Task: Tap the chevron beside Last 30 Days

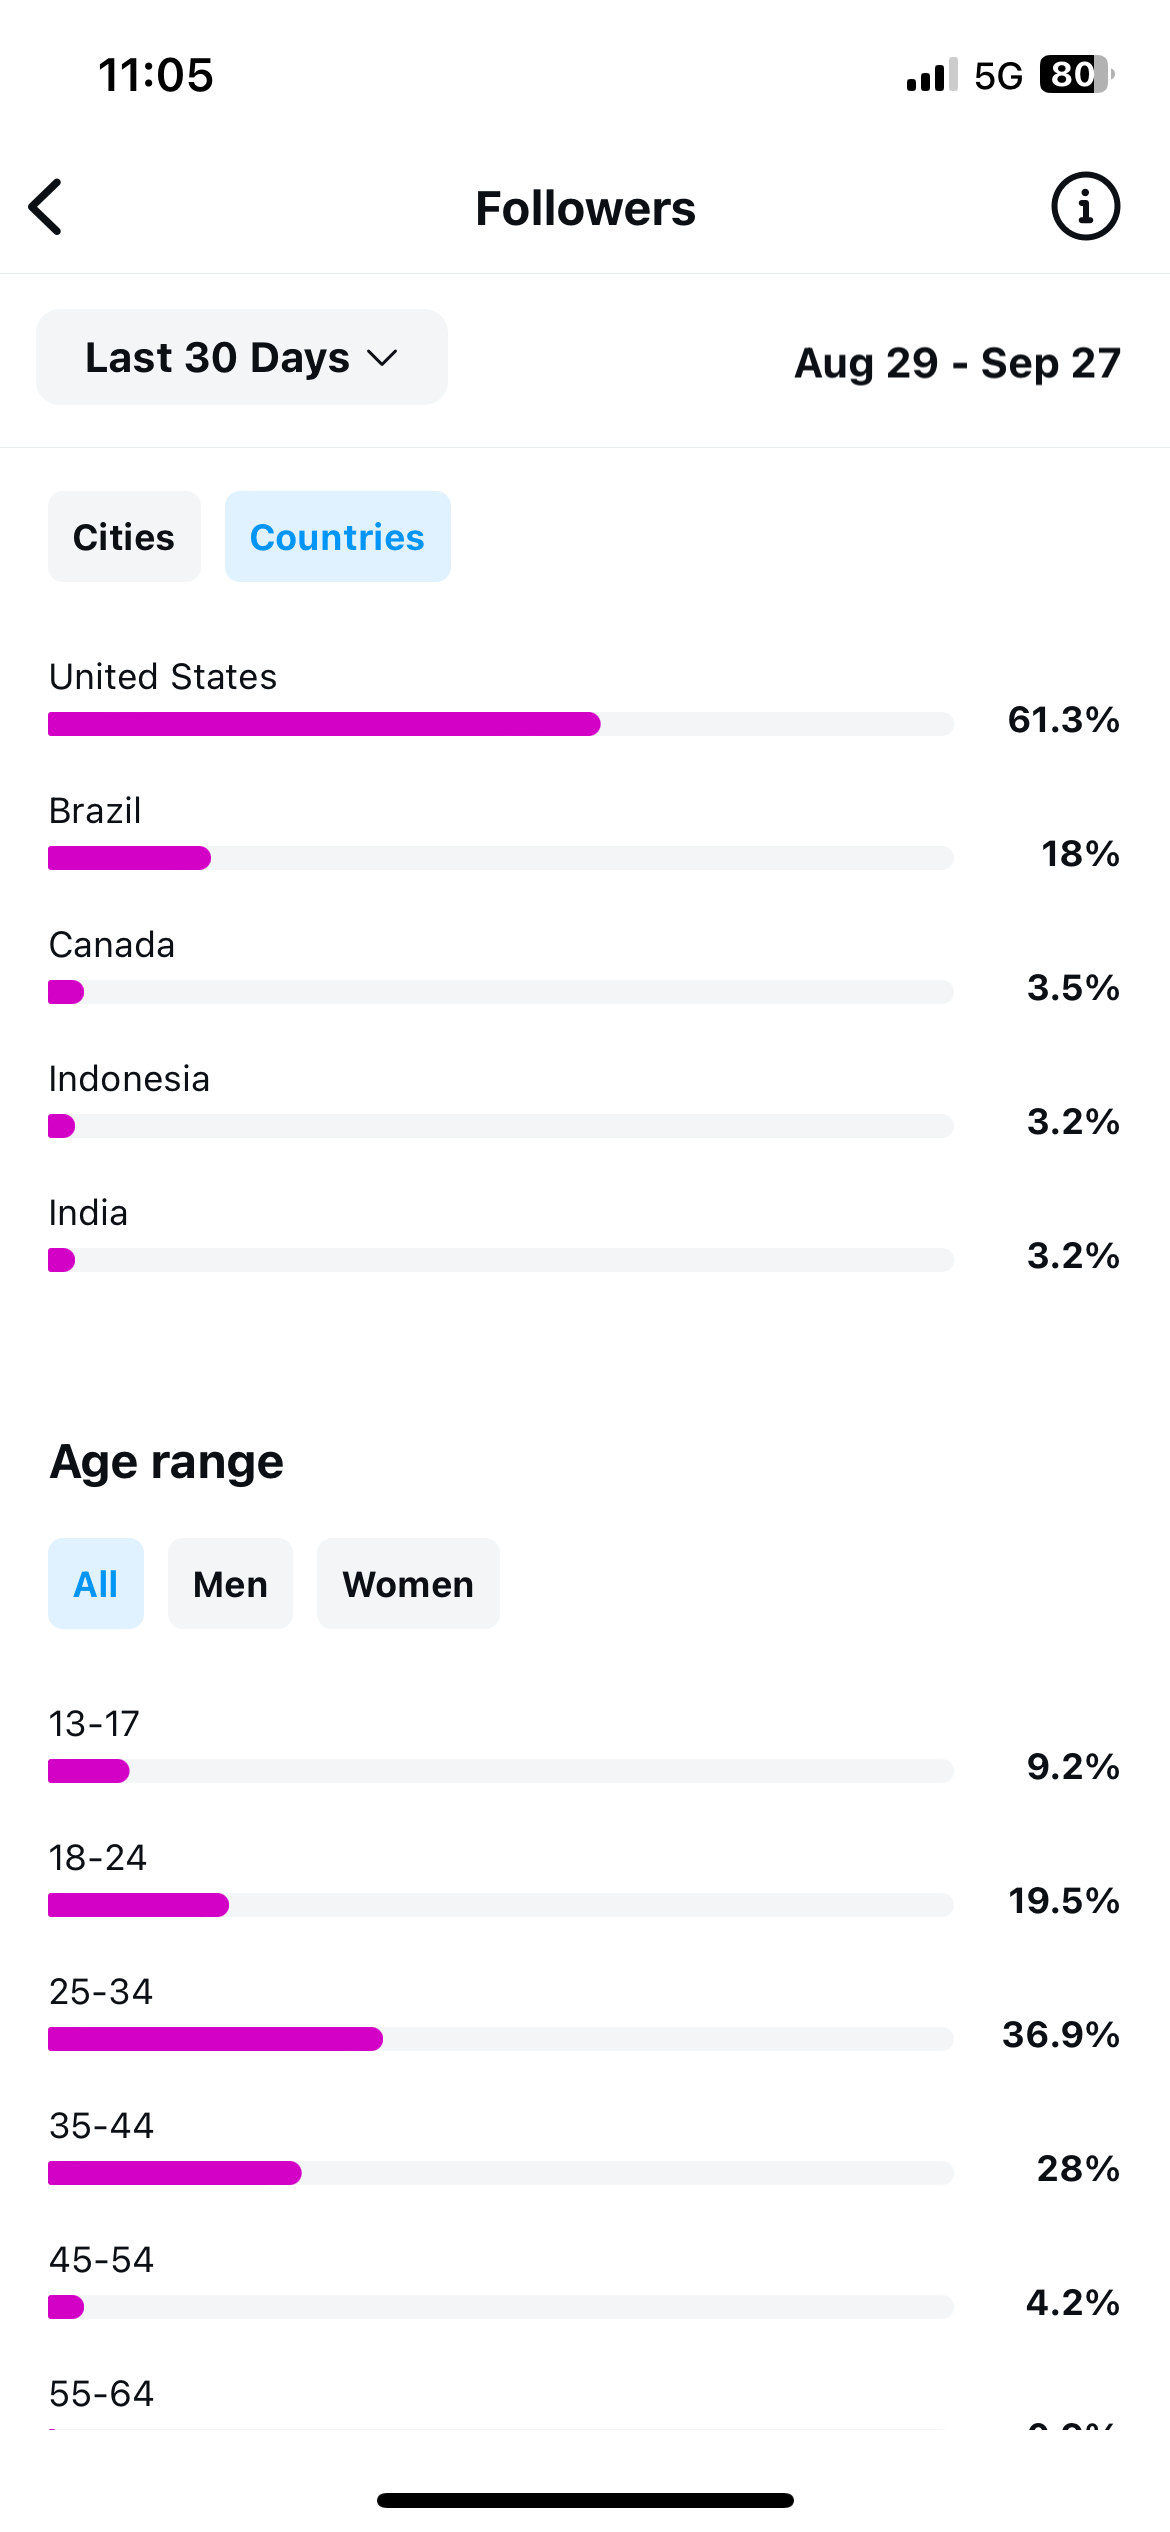Action: (x=382, y=358)
